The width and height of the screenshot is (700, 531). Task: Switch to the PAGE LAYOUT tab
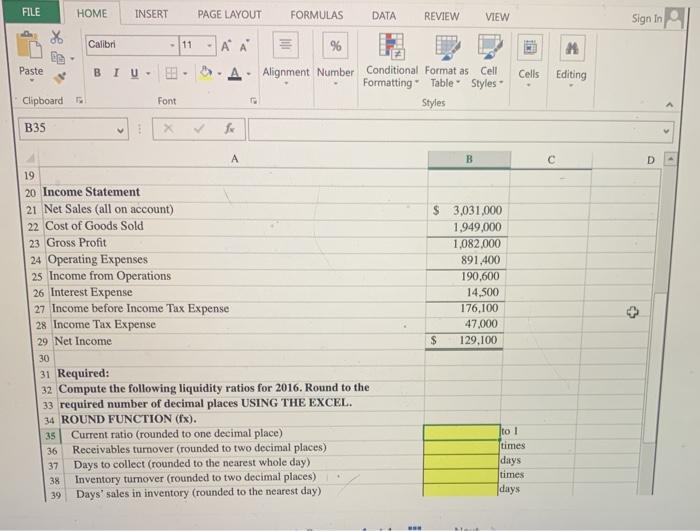[x=229, y=15]
